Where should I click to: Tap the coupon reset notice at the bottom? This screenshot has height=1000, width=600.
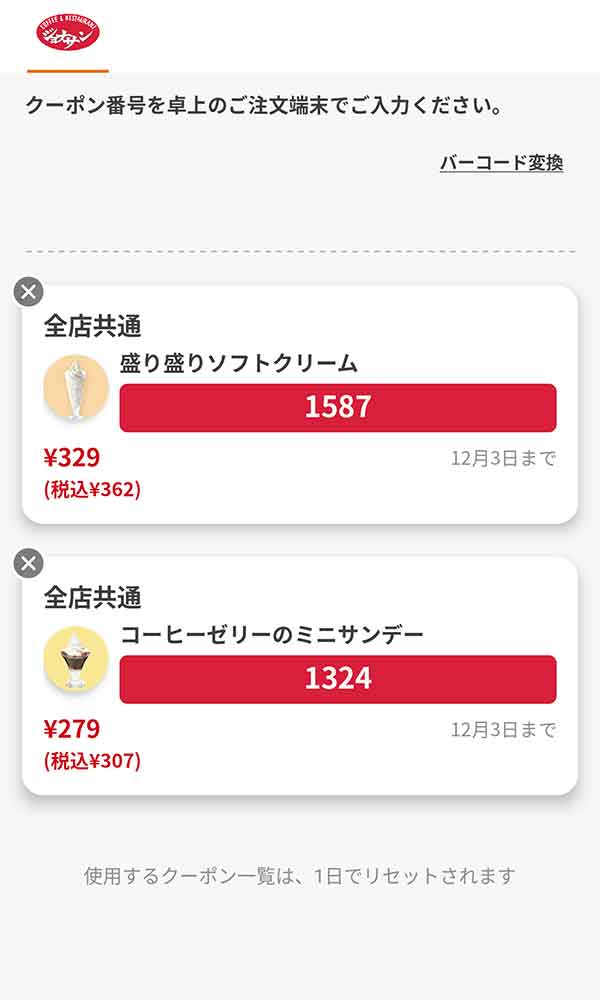tap(300, 873)
